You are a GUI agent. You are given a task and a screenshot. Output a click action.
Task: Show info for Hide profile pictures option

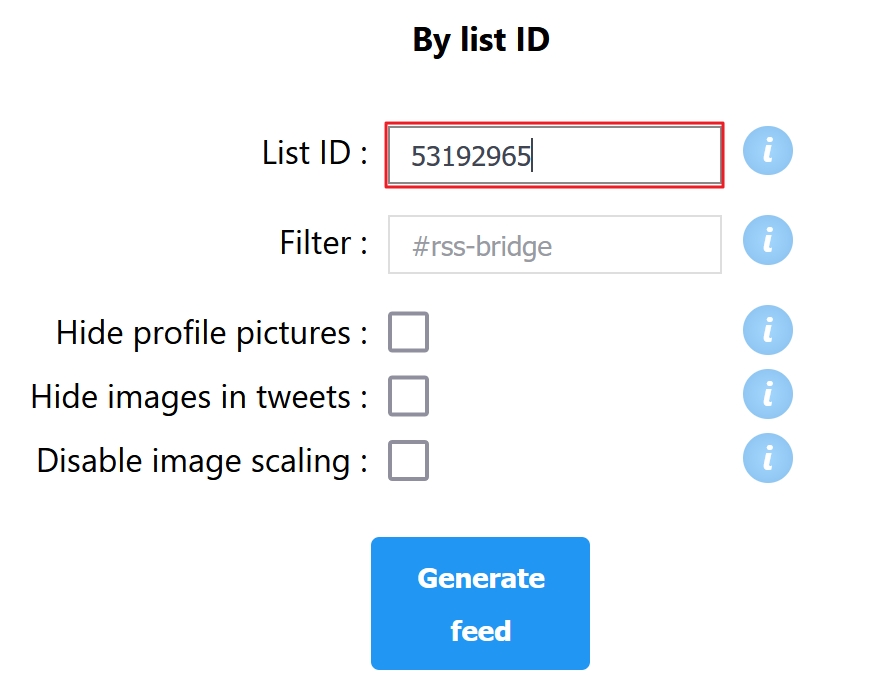[767, 330]
